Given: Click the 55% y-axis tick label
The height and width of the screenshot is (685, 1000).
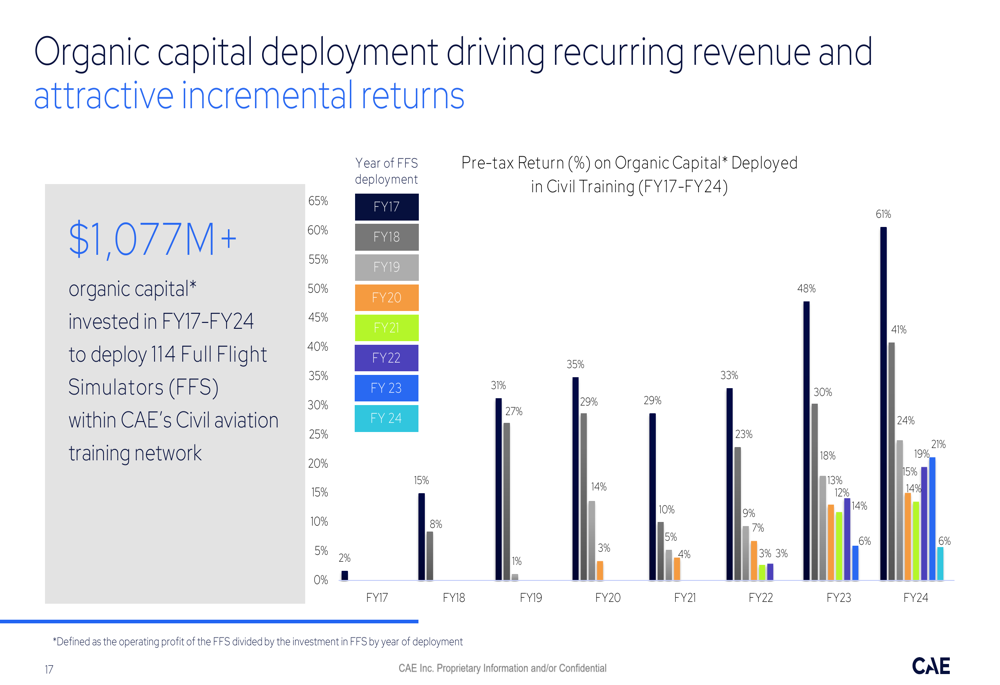Looking at the screenshot, I should point(318,260).
